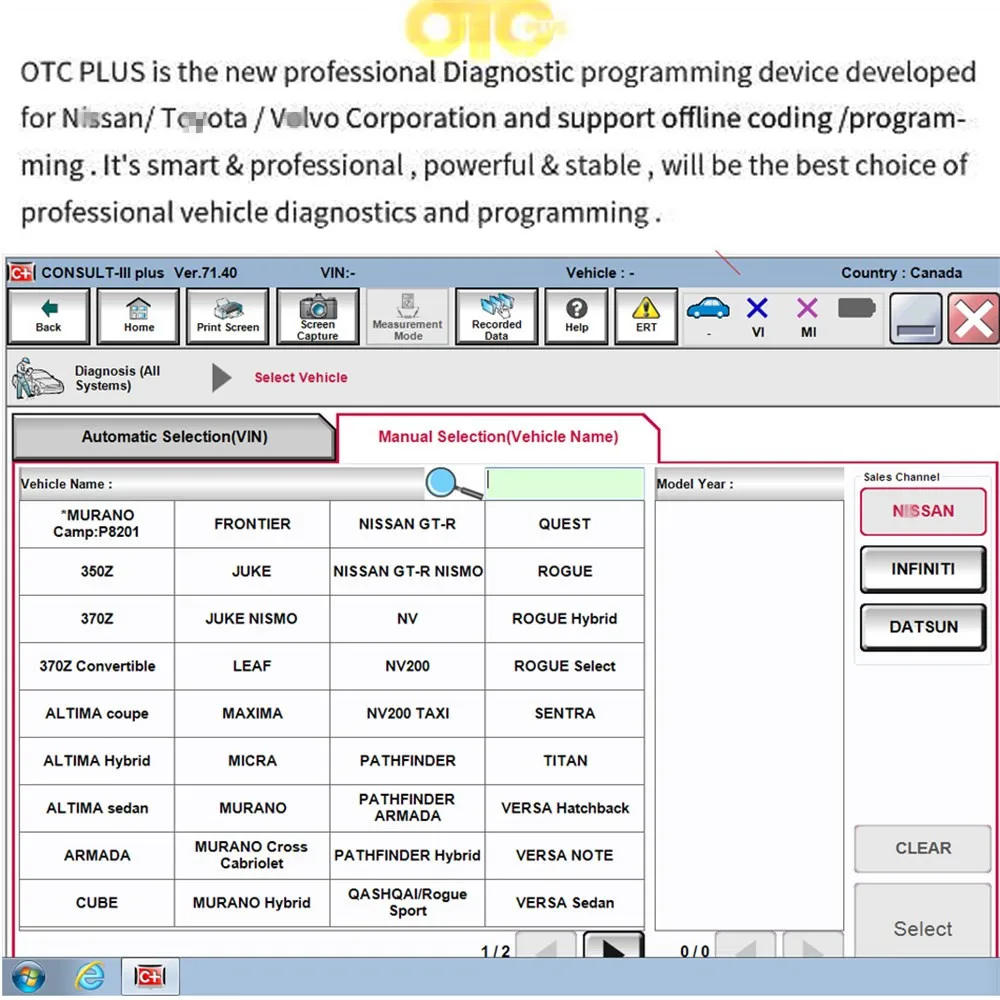Viewport: 1000px width, 1000px height.
Task: Pick ALTIMA Hybrid from the list
Action: (x=97, y=761)
